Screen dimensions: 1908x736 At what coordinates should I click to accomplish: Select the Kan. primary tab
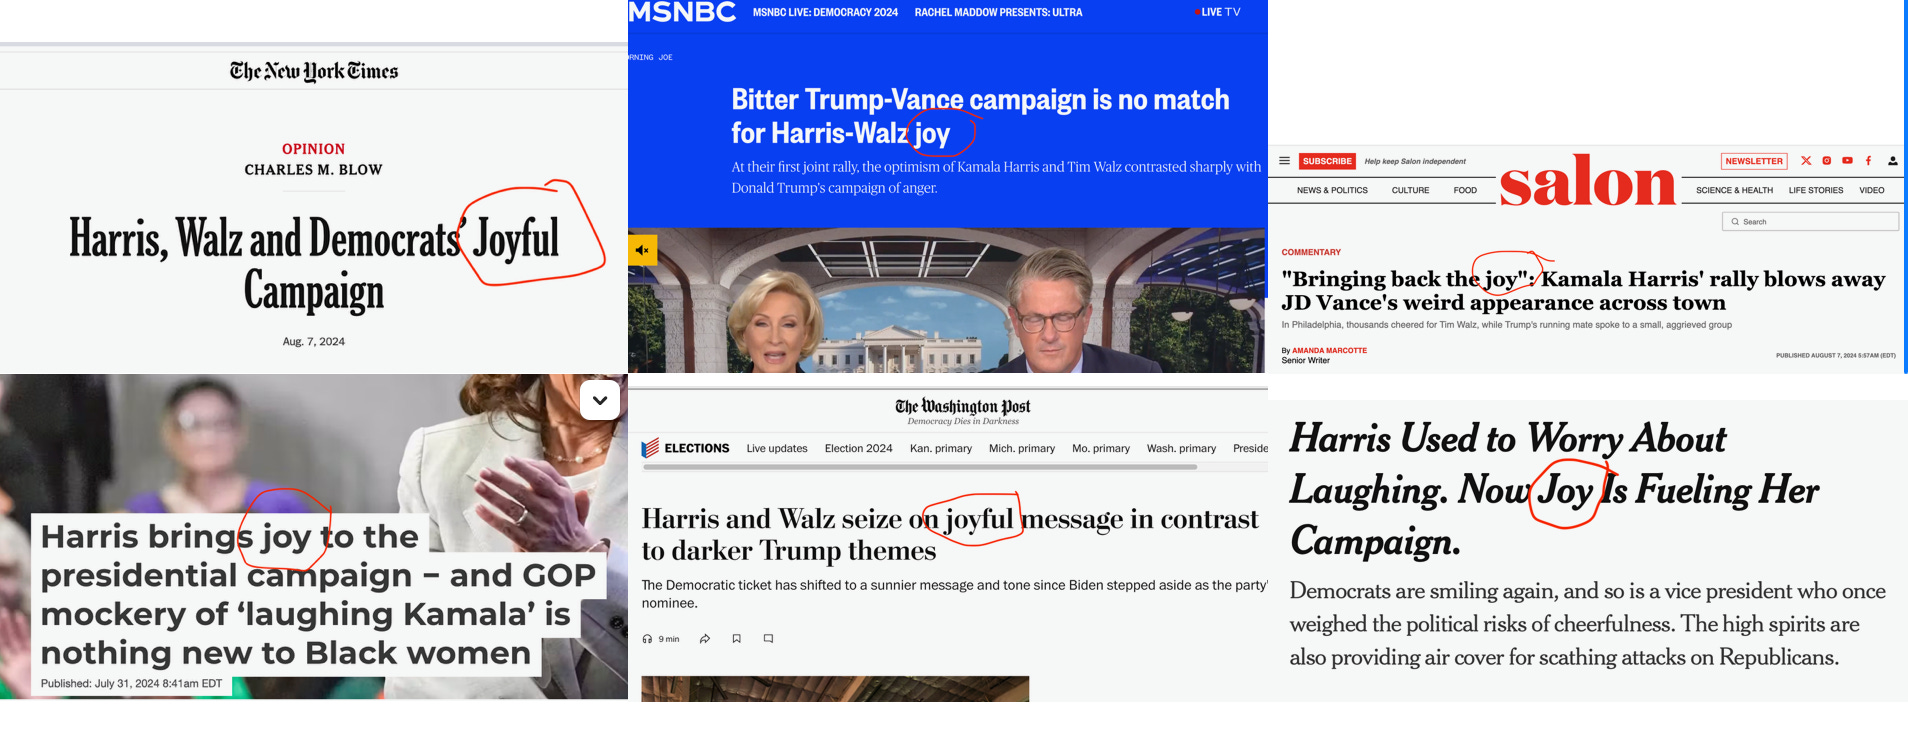[941, 448]
